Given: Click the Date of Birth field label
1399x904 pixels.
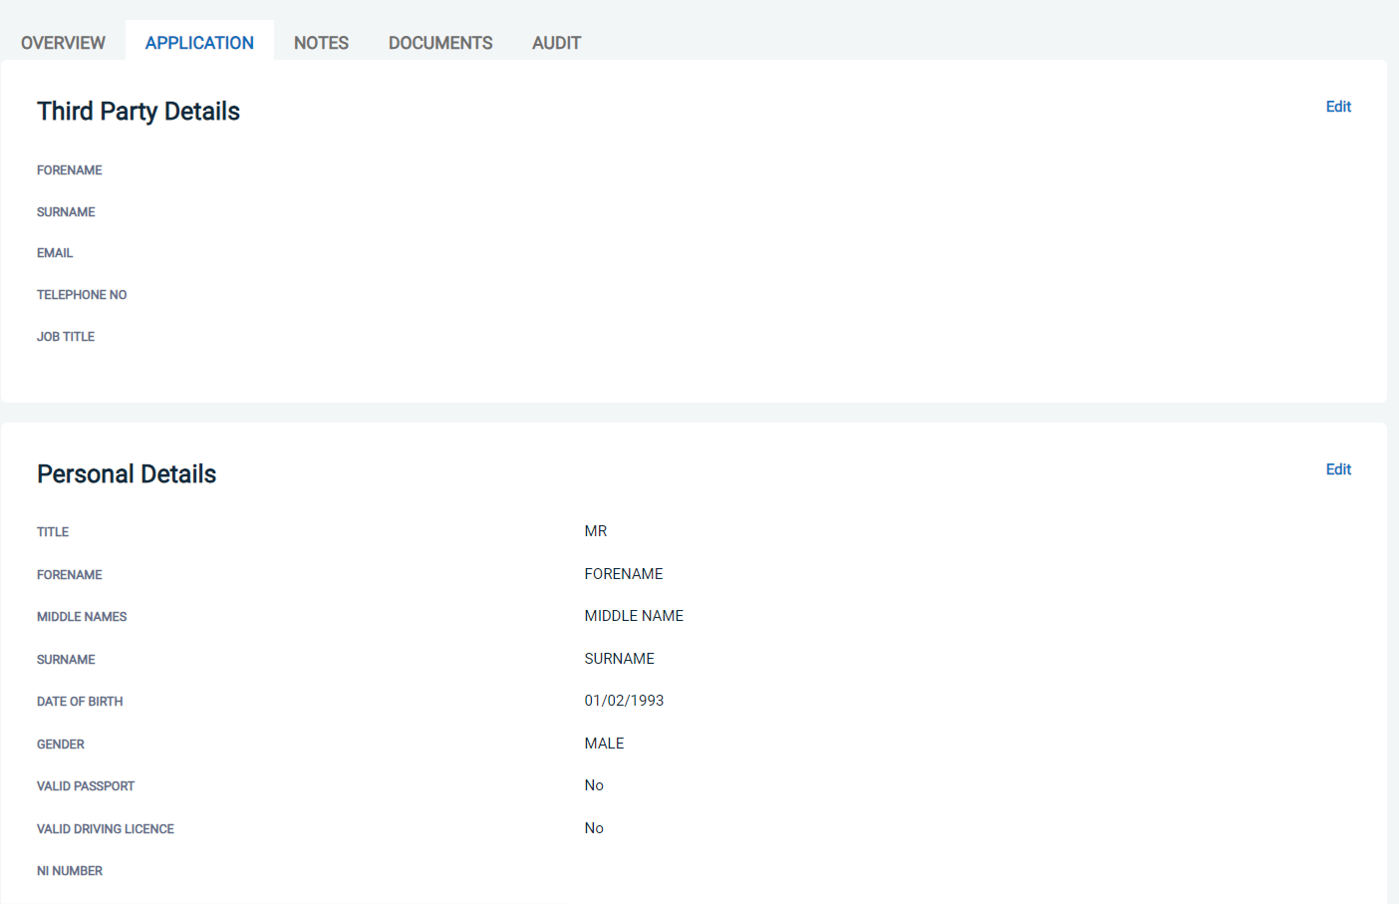Looking at the screenshot, I should click(80, 702).
